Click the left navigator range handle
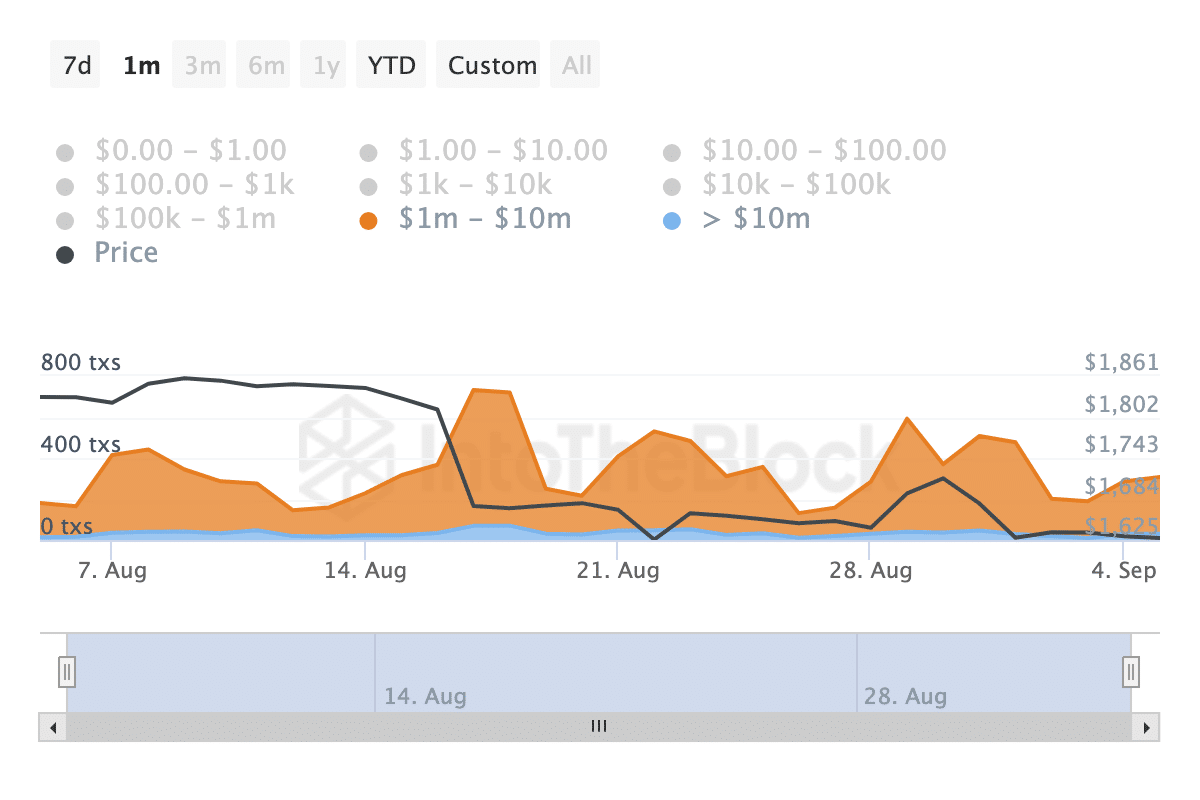Screen dimensions: 1200x800 coord(67,670)
